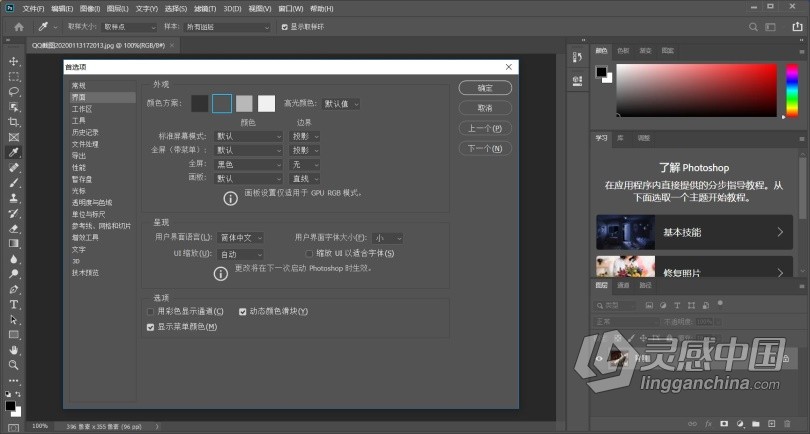Open 取样大小 dropdown in options bar
This screenshot has width=810, height=434.
tap(129, 27)
